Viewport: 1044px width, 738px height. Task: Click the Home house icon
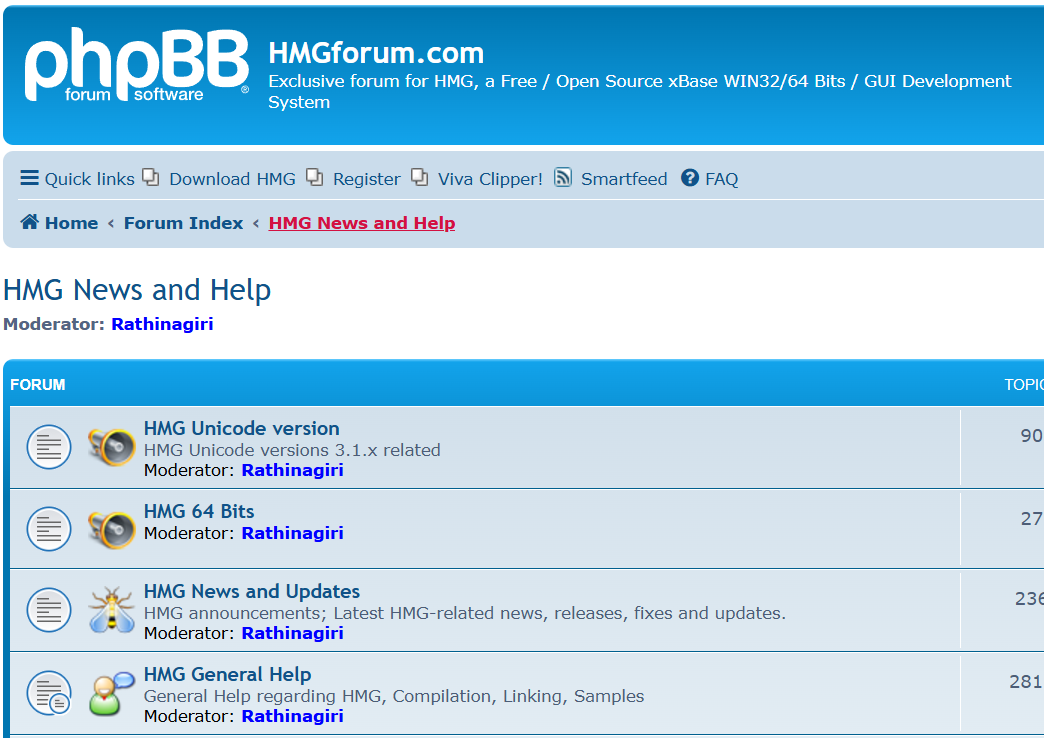click(29, 222)
